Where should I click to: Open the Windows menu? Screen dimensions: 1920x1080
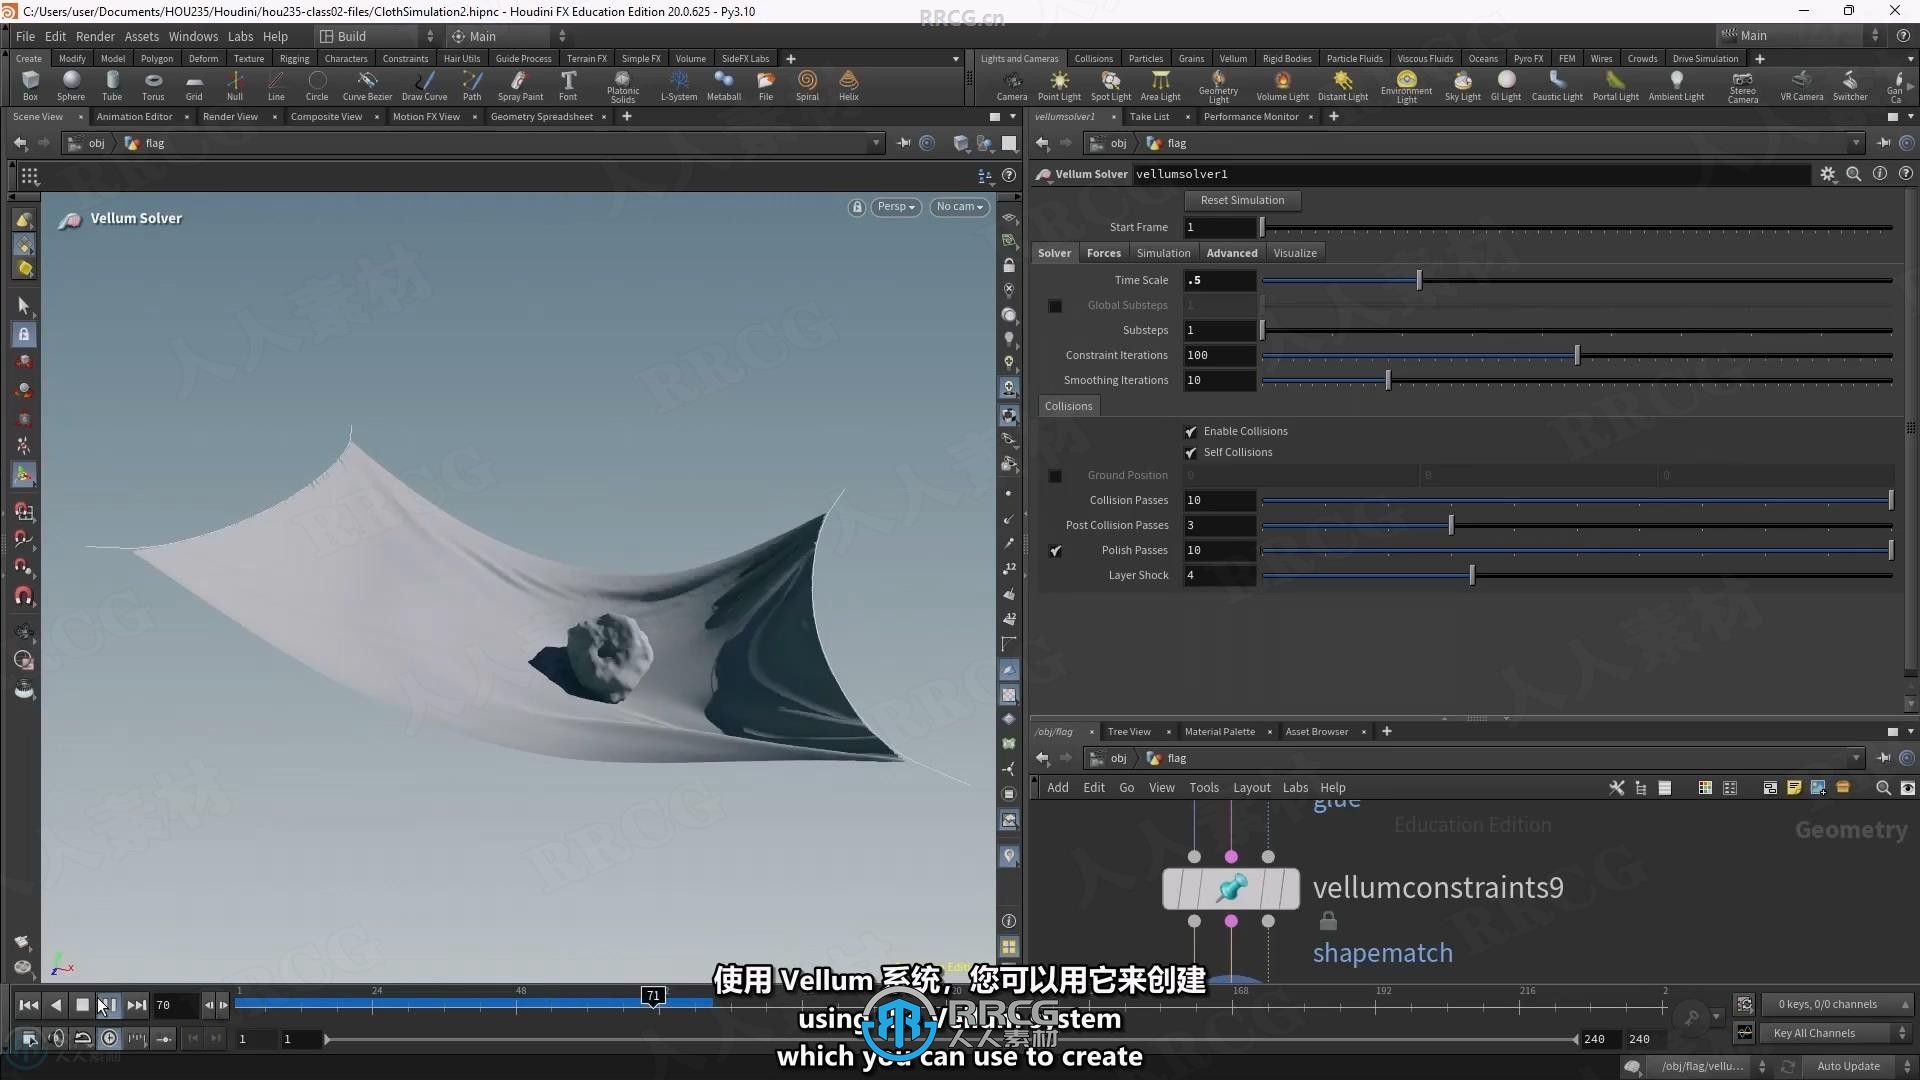193,36
